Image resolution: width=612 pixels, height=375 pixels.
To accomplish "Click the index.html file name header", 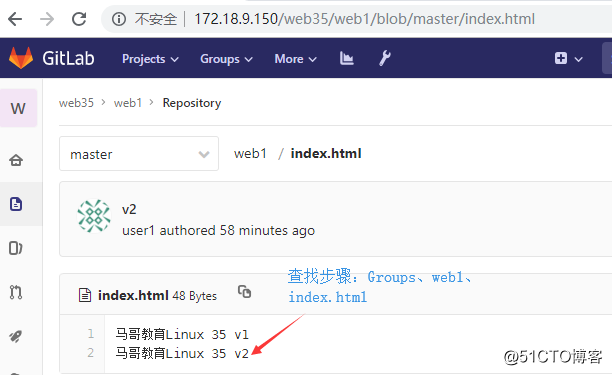I will [133, 295].
